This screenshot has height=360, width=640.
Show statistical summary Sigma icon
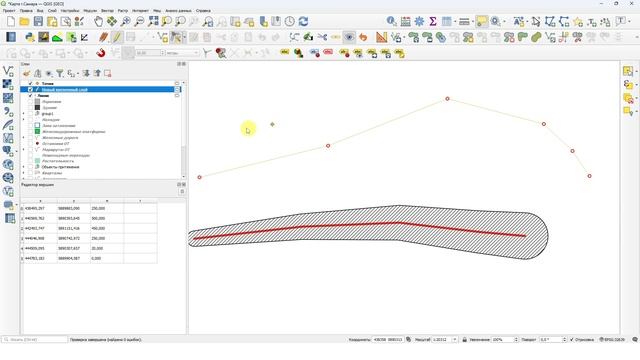click(433, 22)
